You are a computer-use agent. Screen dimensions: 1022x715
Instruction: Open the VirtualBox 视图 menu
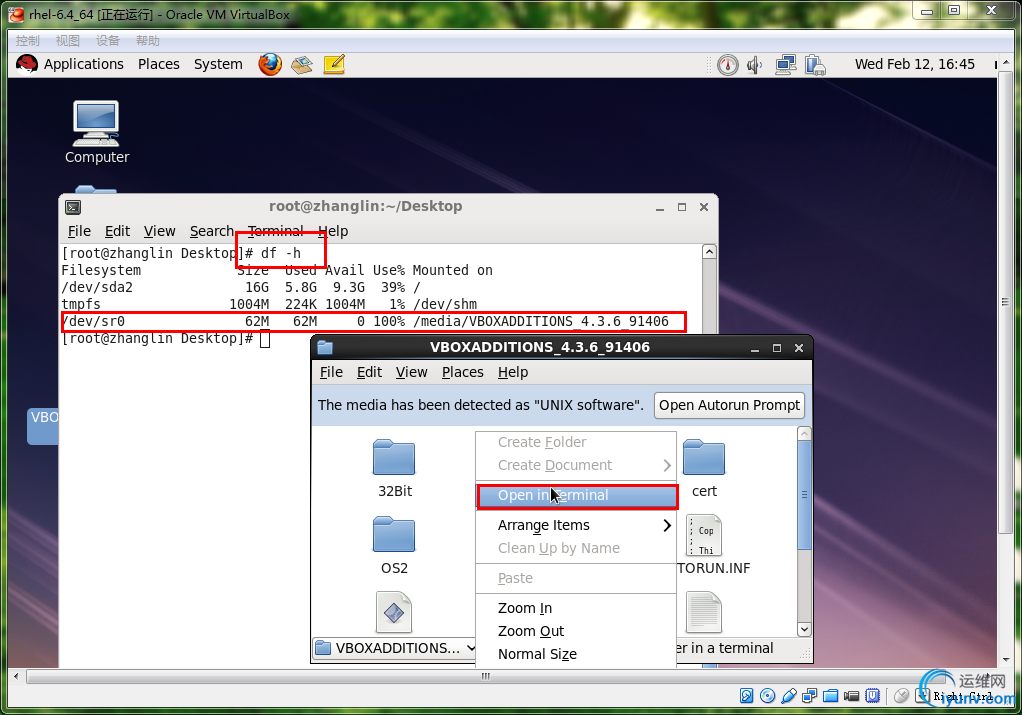point(67,40)
